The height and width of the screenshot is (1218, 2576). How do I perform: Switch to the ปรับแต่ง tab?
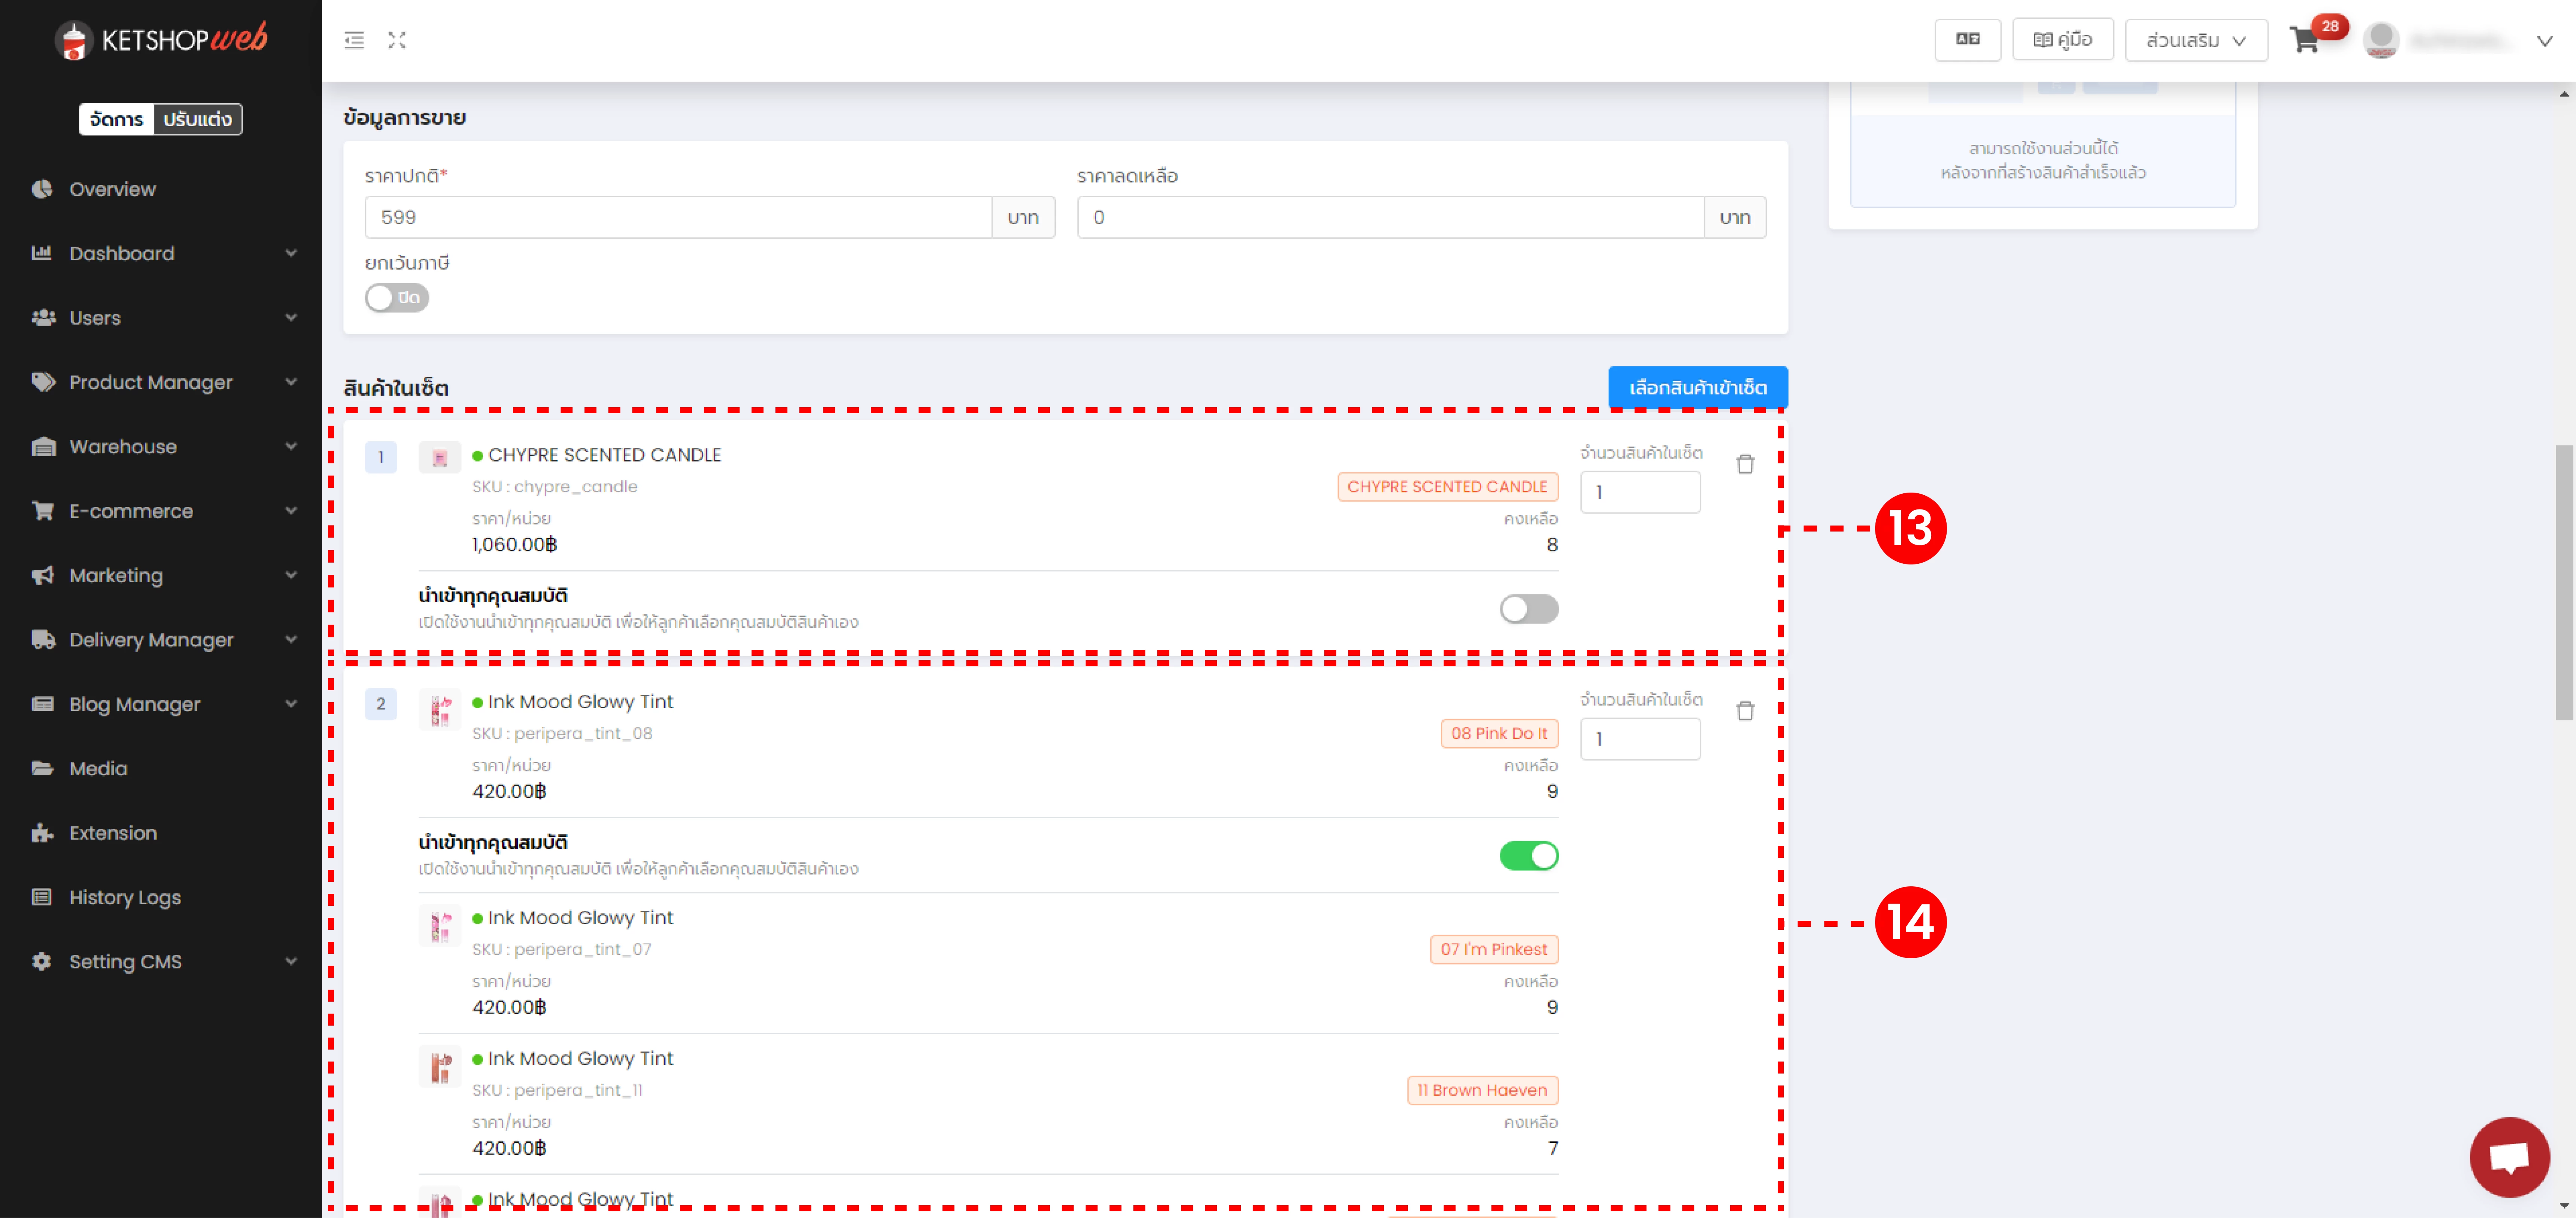tap(198, 119)
